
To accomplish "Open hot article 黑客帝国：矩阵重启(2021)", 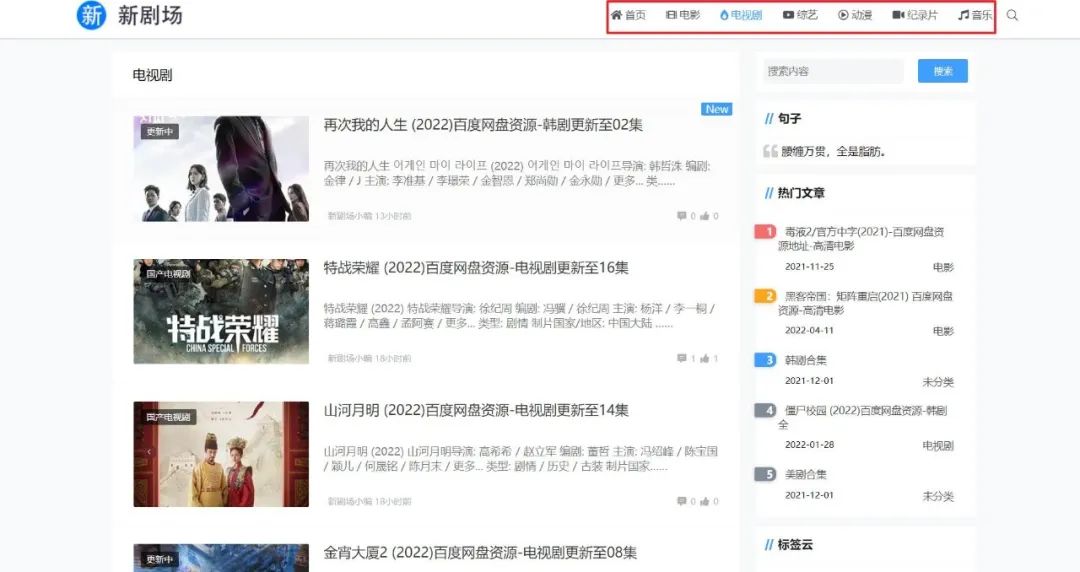I will (x=866, y=303).
